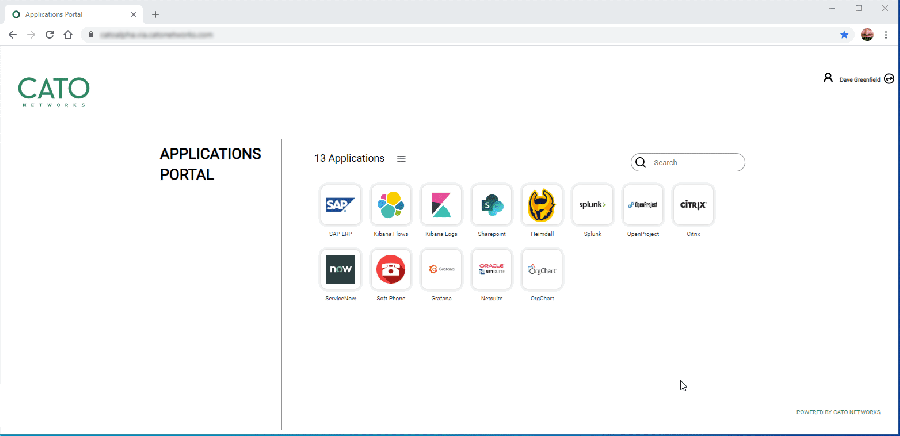
Task: Open the Chrome profile avatar
Action: (867, 35)
